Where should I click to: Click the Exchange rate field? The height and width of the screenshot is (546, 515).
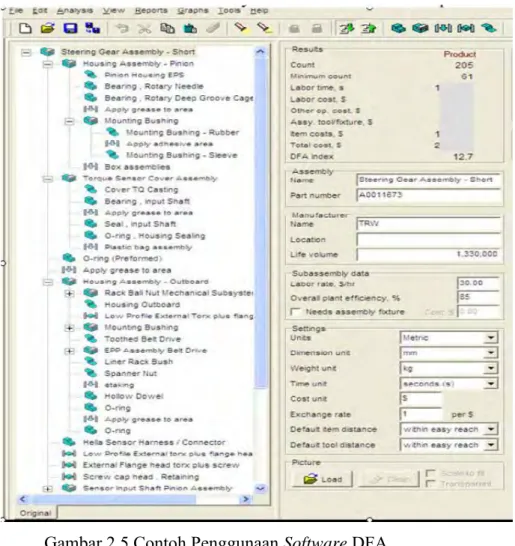(421, 414)
